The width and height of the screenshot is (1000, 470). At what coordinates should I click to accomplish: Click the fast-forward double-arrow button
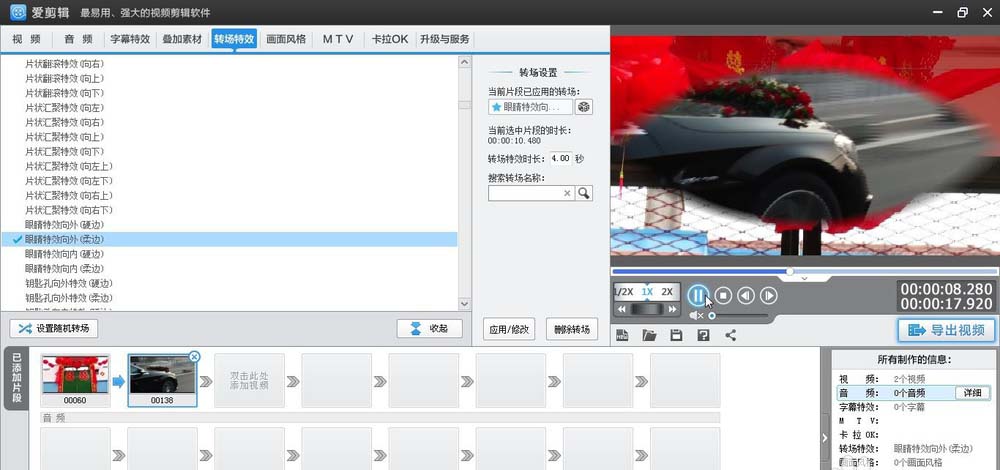tap(672, 309)
